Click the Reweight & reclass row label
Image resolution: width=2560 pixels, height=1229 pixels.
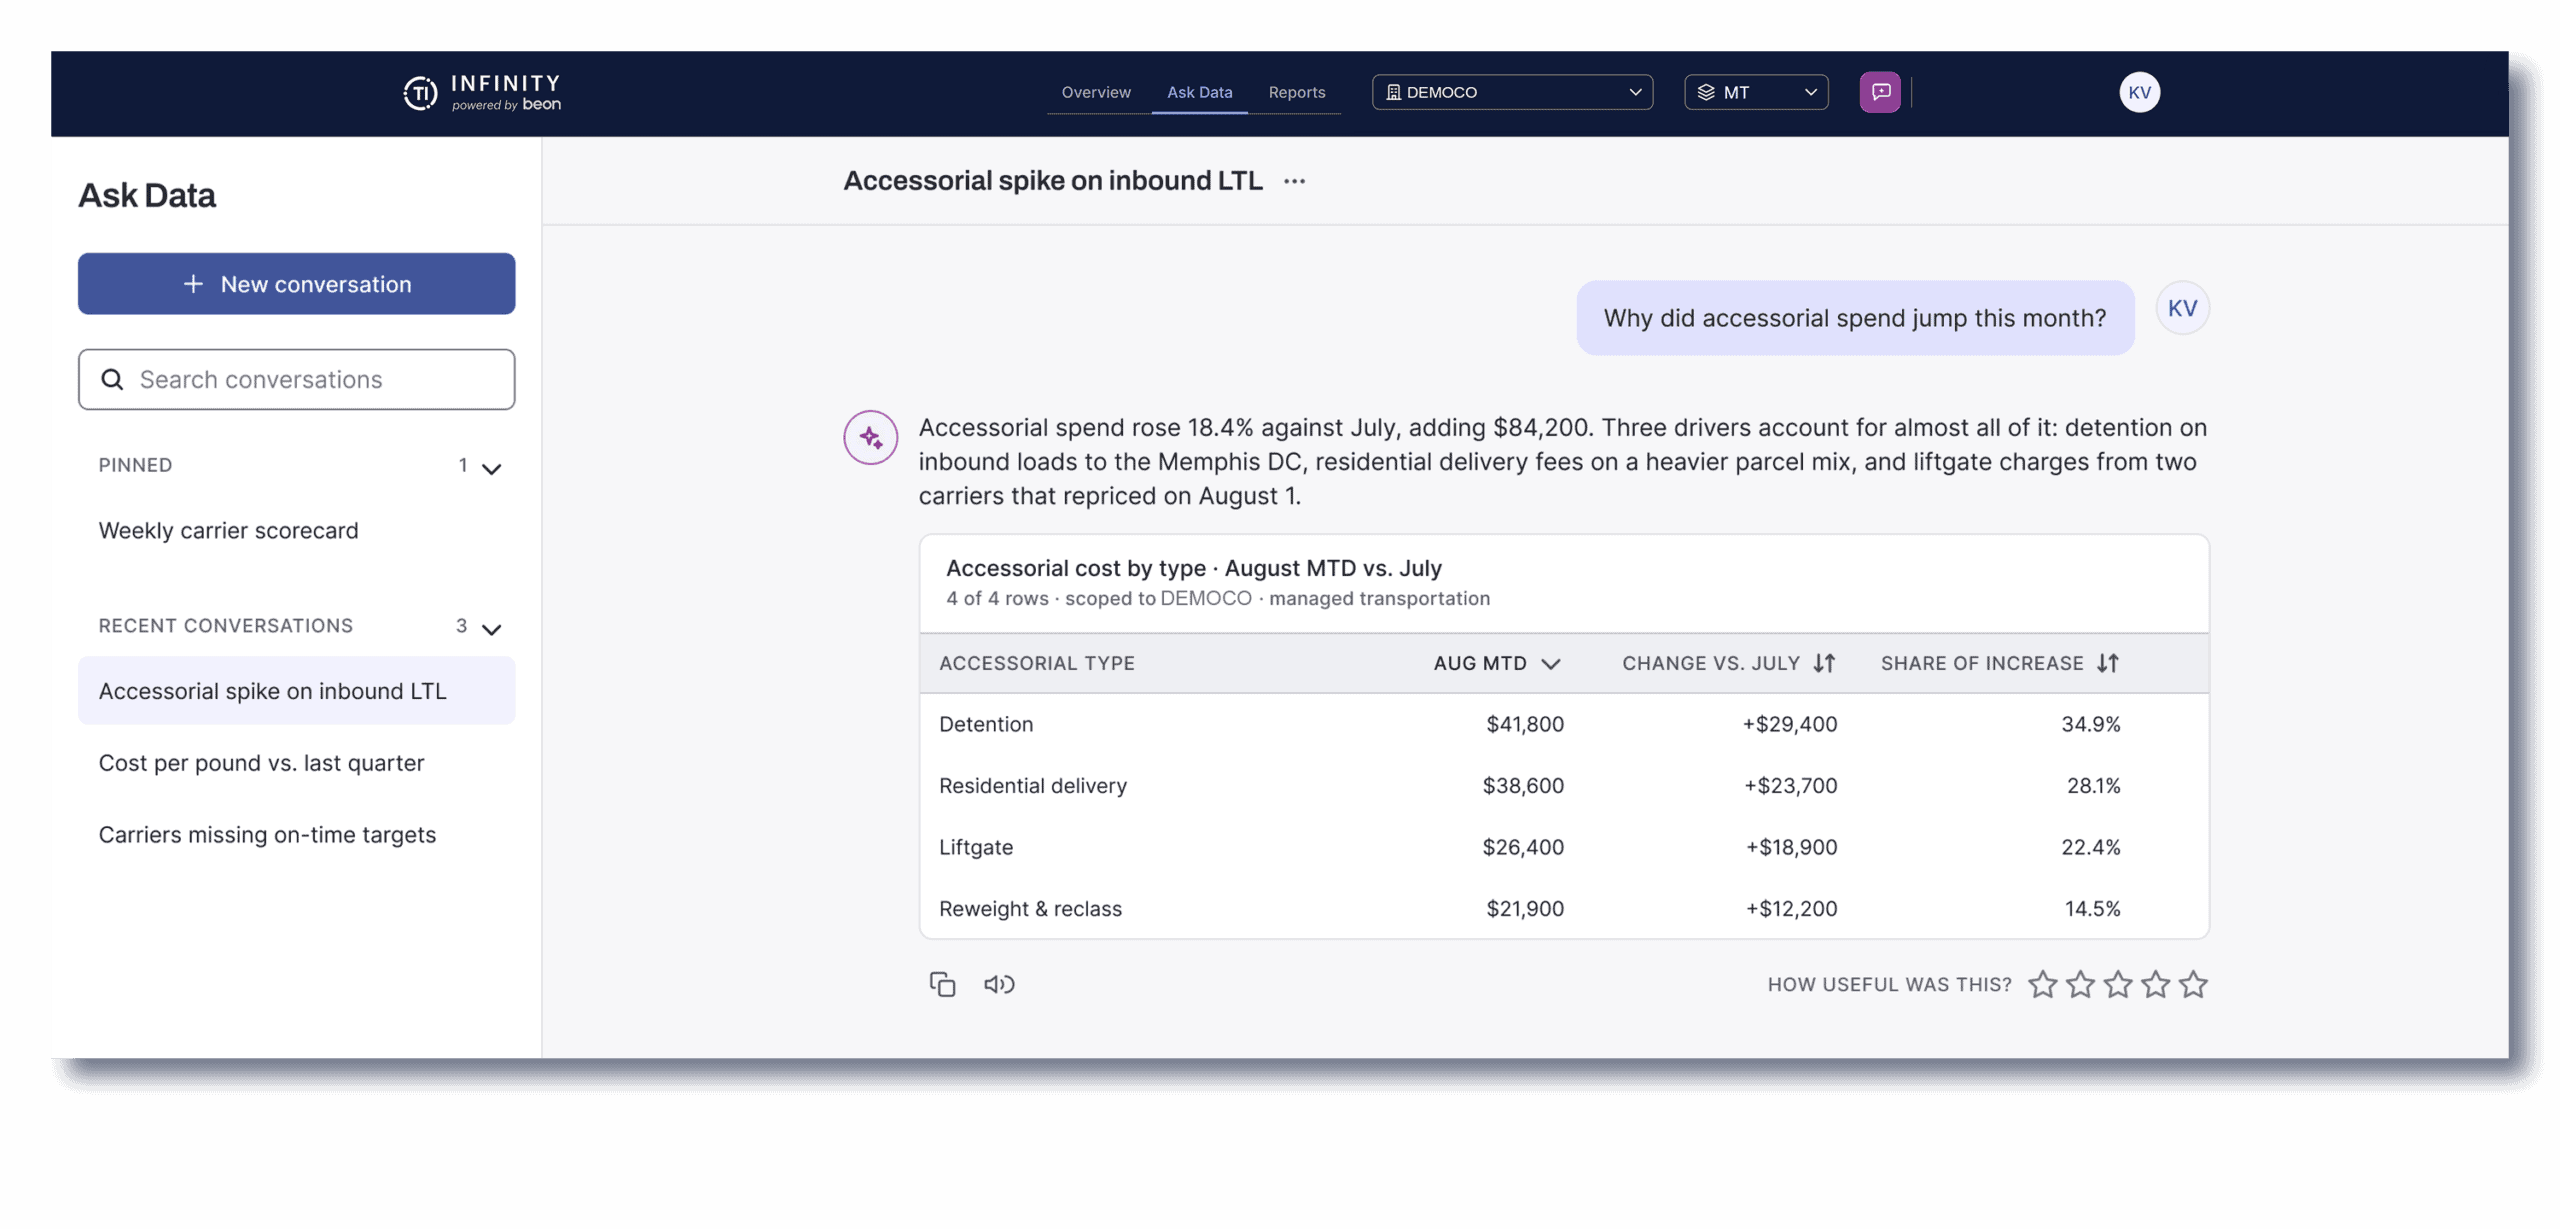point(1029,909)
